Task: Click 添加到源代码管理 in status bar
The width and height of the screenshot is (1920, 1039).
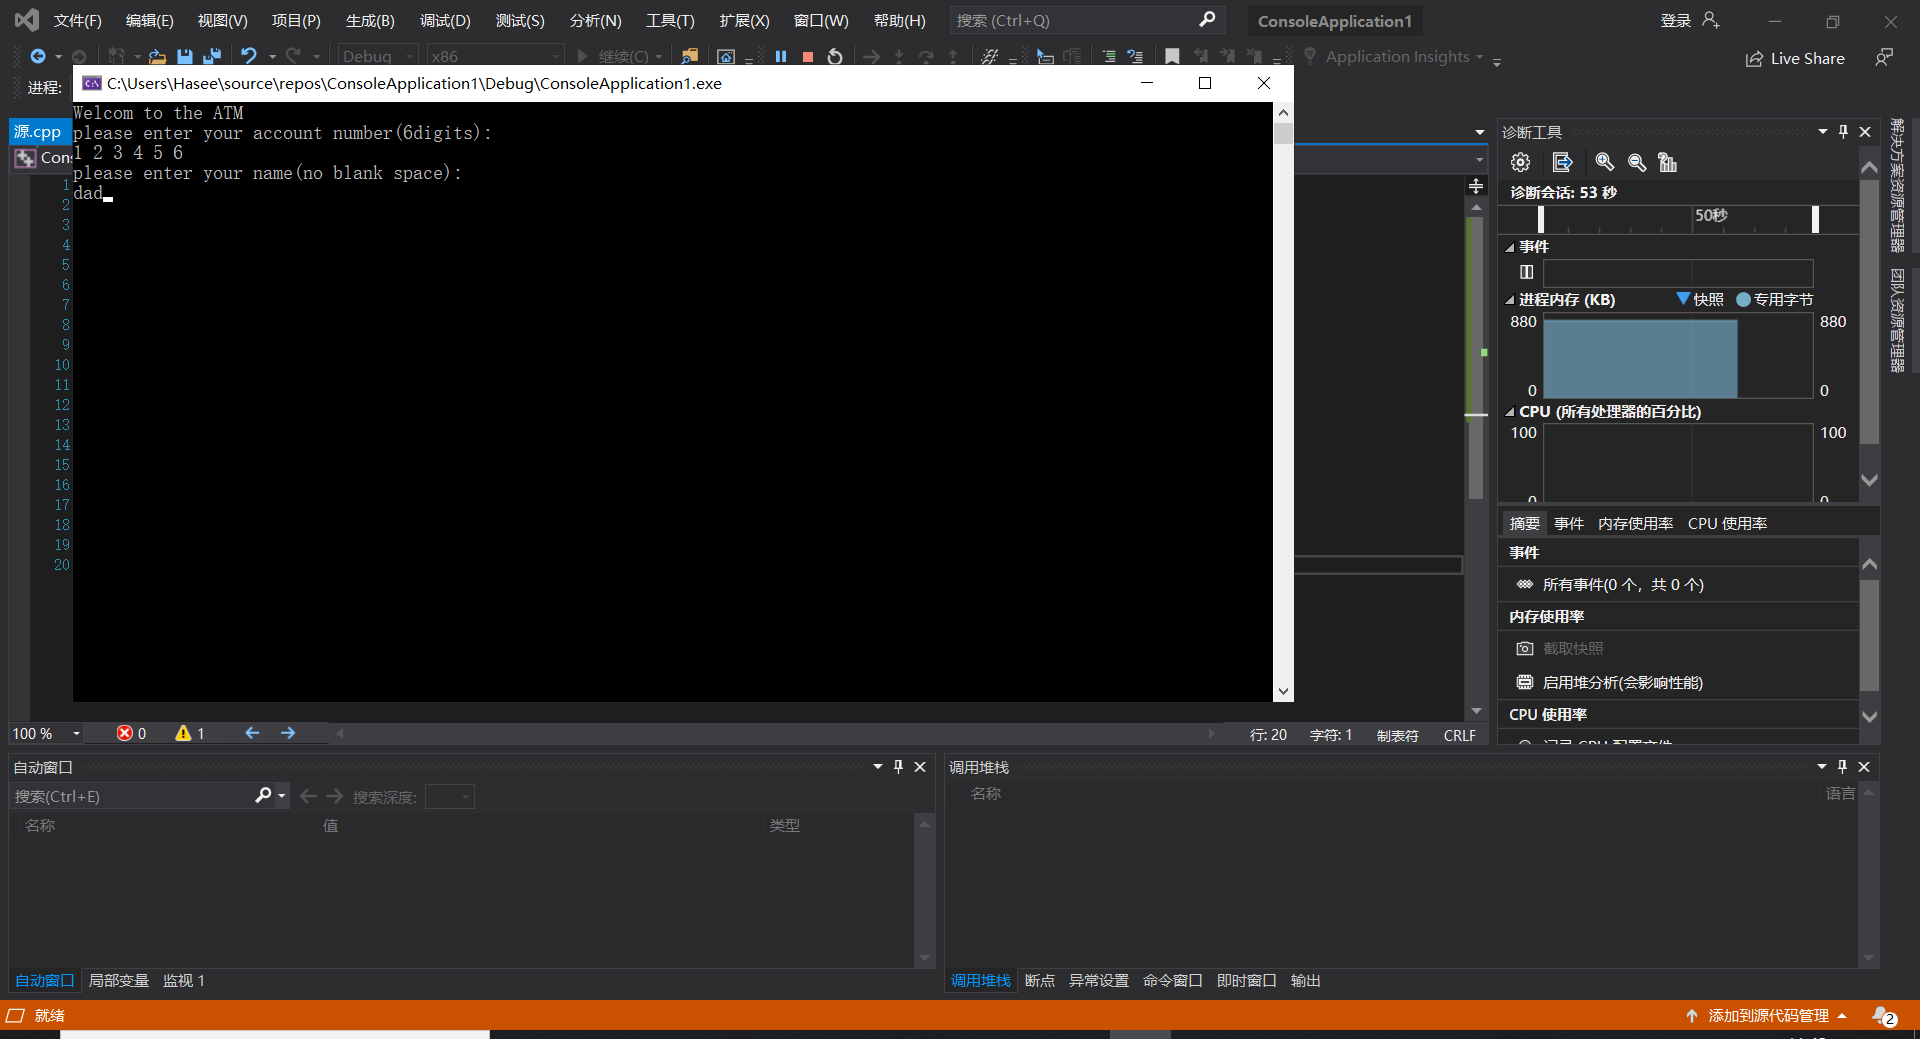Action: click(1768, 1016)
